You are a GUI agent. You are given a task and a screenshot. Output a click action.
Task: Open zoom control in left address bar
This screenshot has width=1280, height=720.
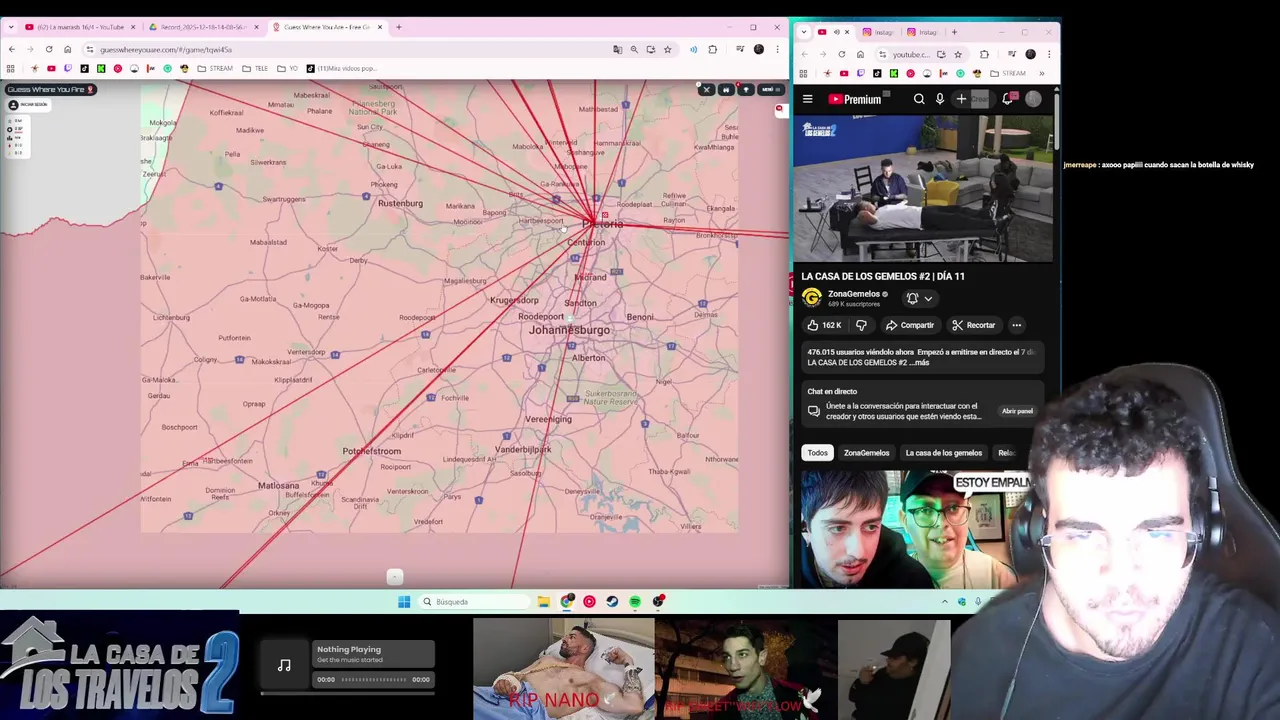[634, 49]
